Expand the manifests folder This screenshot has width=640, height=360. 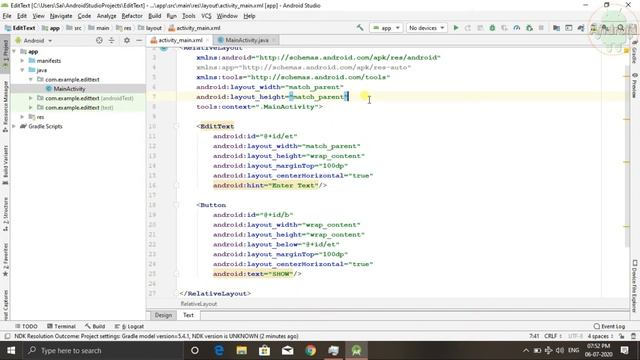coord(22,60)
